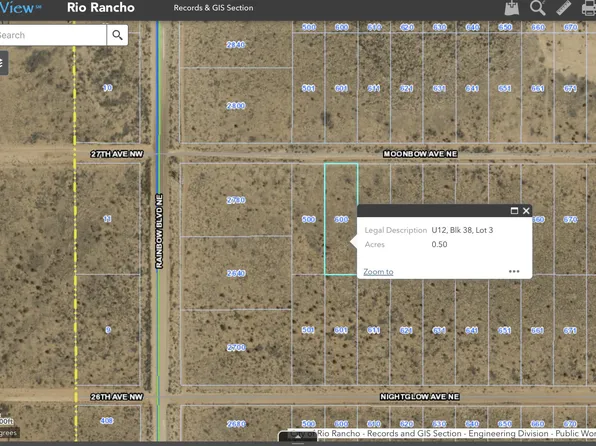Click the Legal Description field label
The image size is (596, 446).
tap(396, 230)
